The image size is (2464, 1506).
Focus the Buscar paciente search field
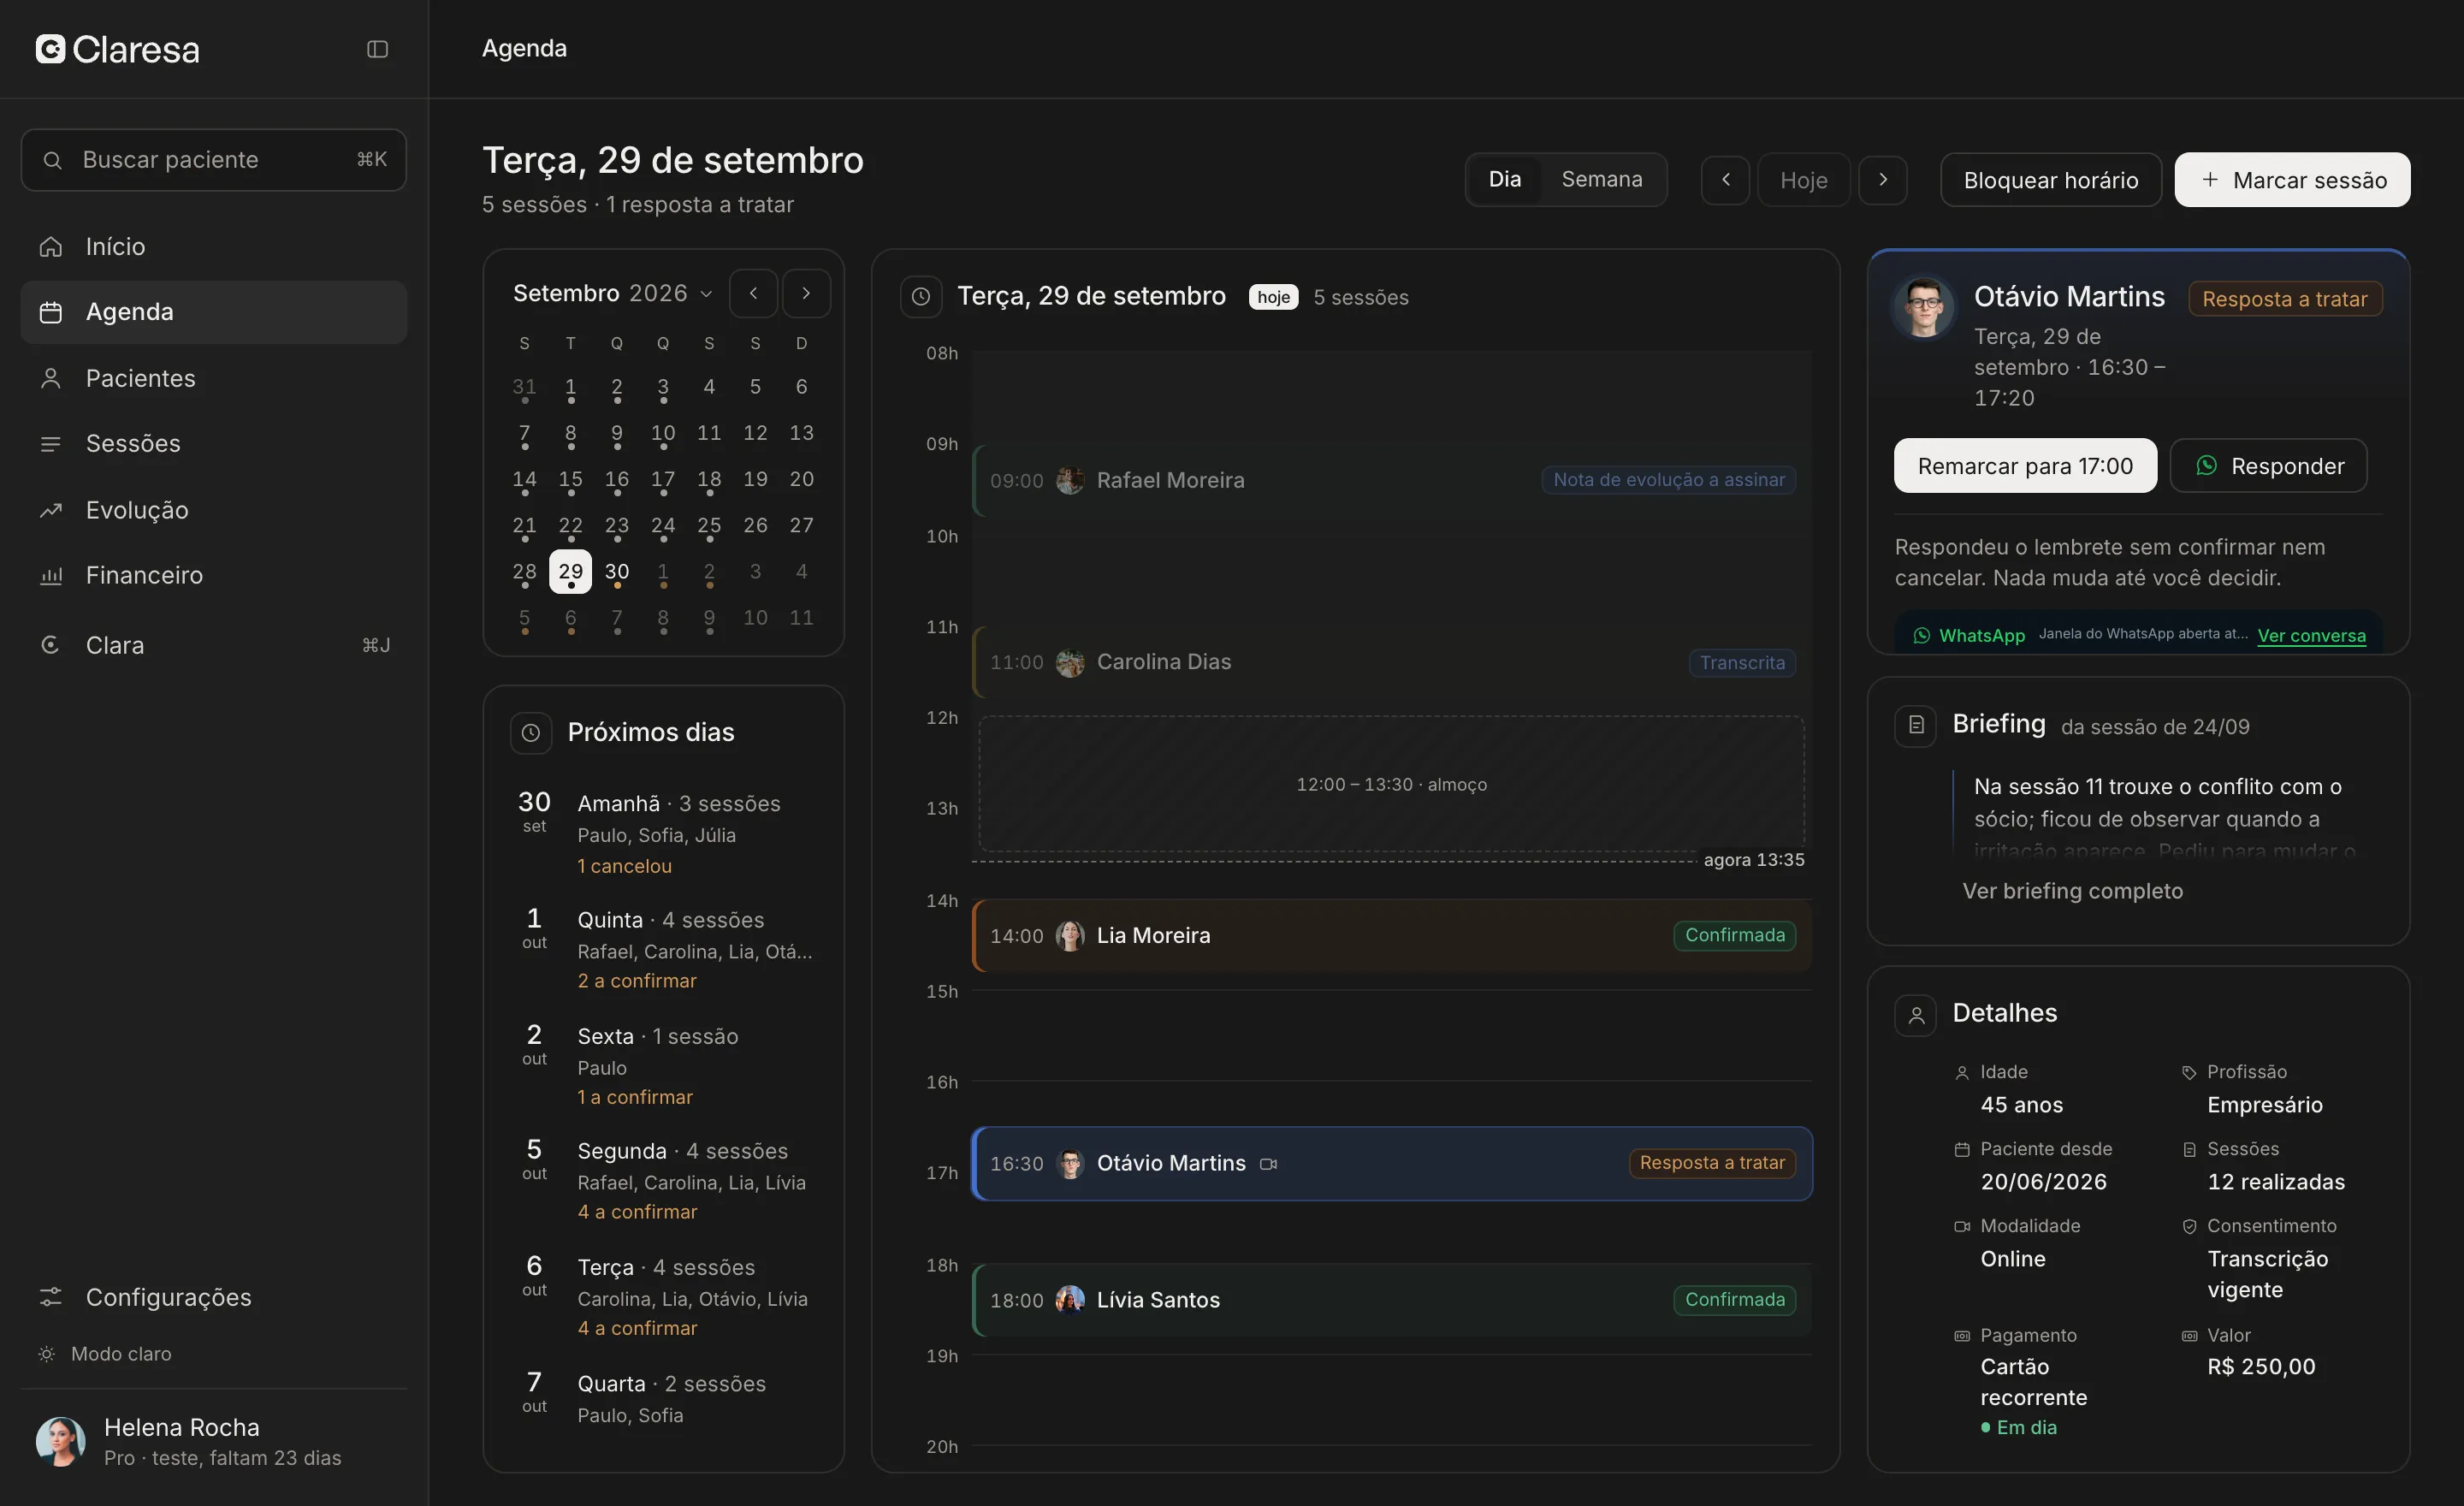tap(213, 160)
